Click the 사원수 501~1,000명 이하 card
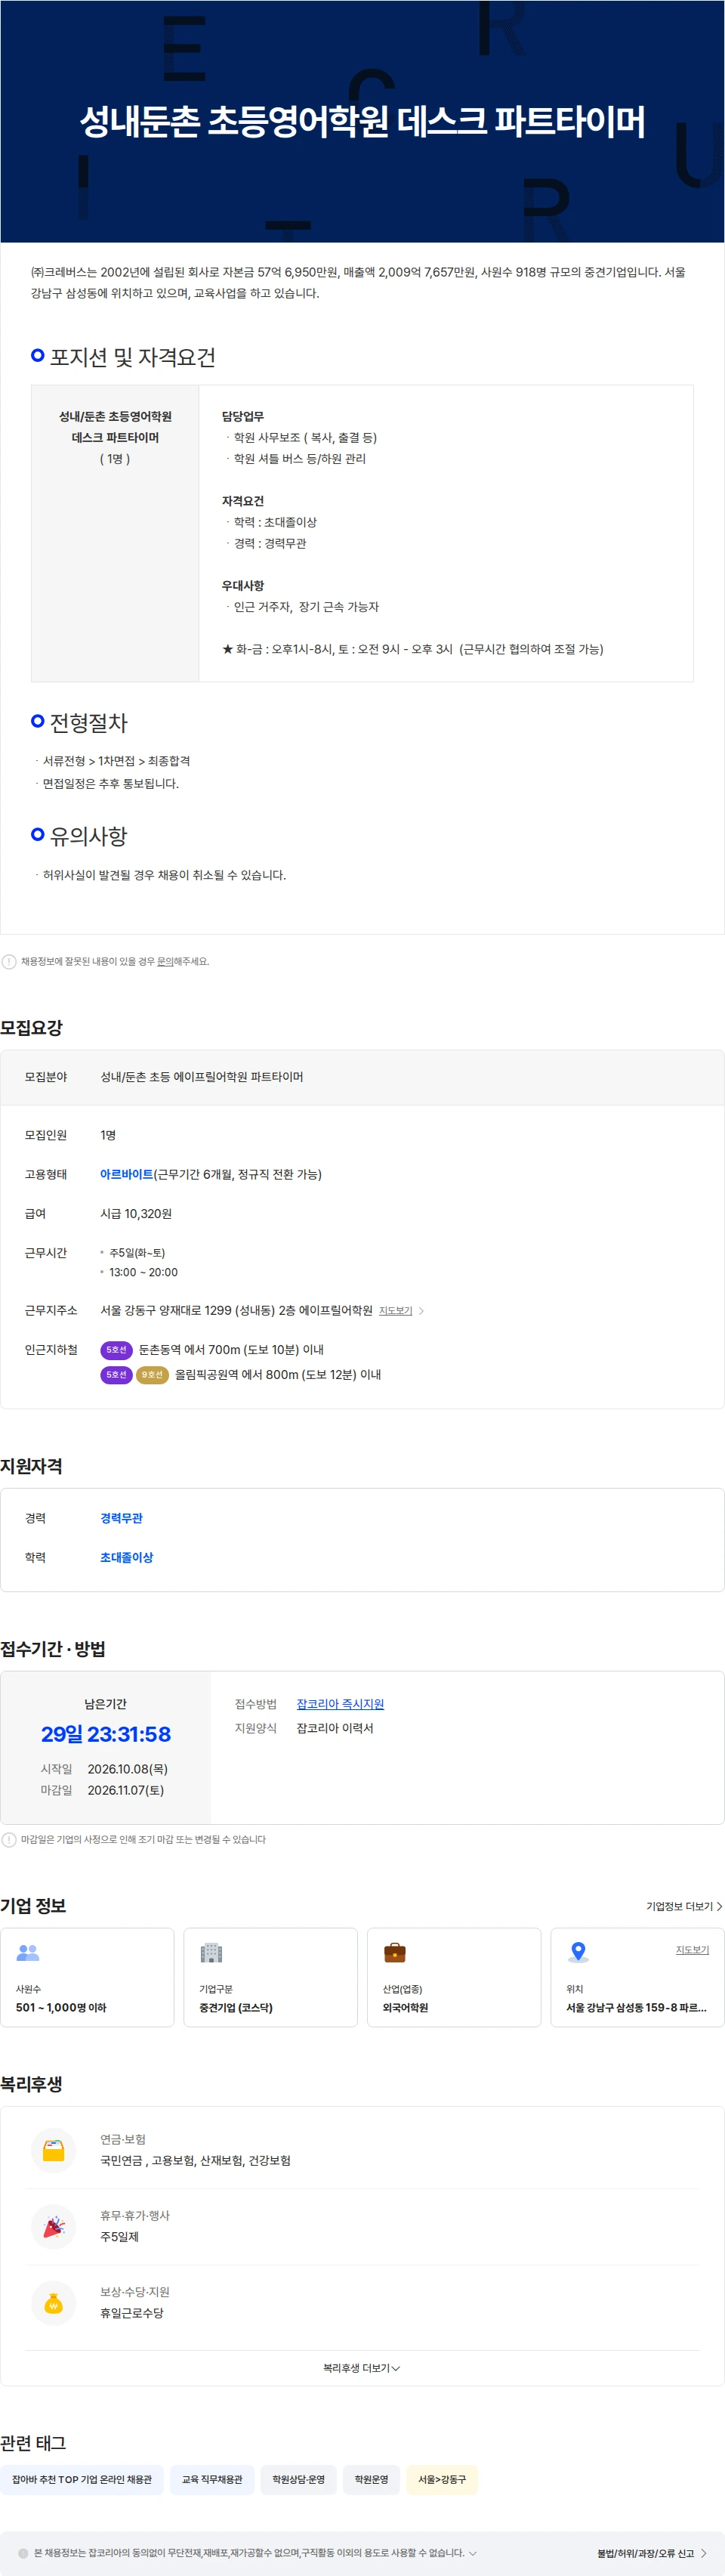This screenshot has width=725, height=2576. tap(87, 1977)
